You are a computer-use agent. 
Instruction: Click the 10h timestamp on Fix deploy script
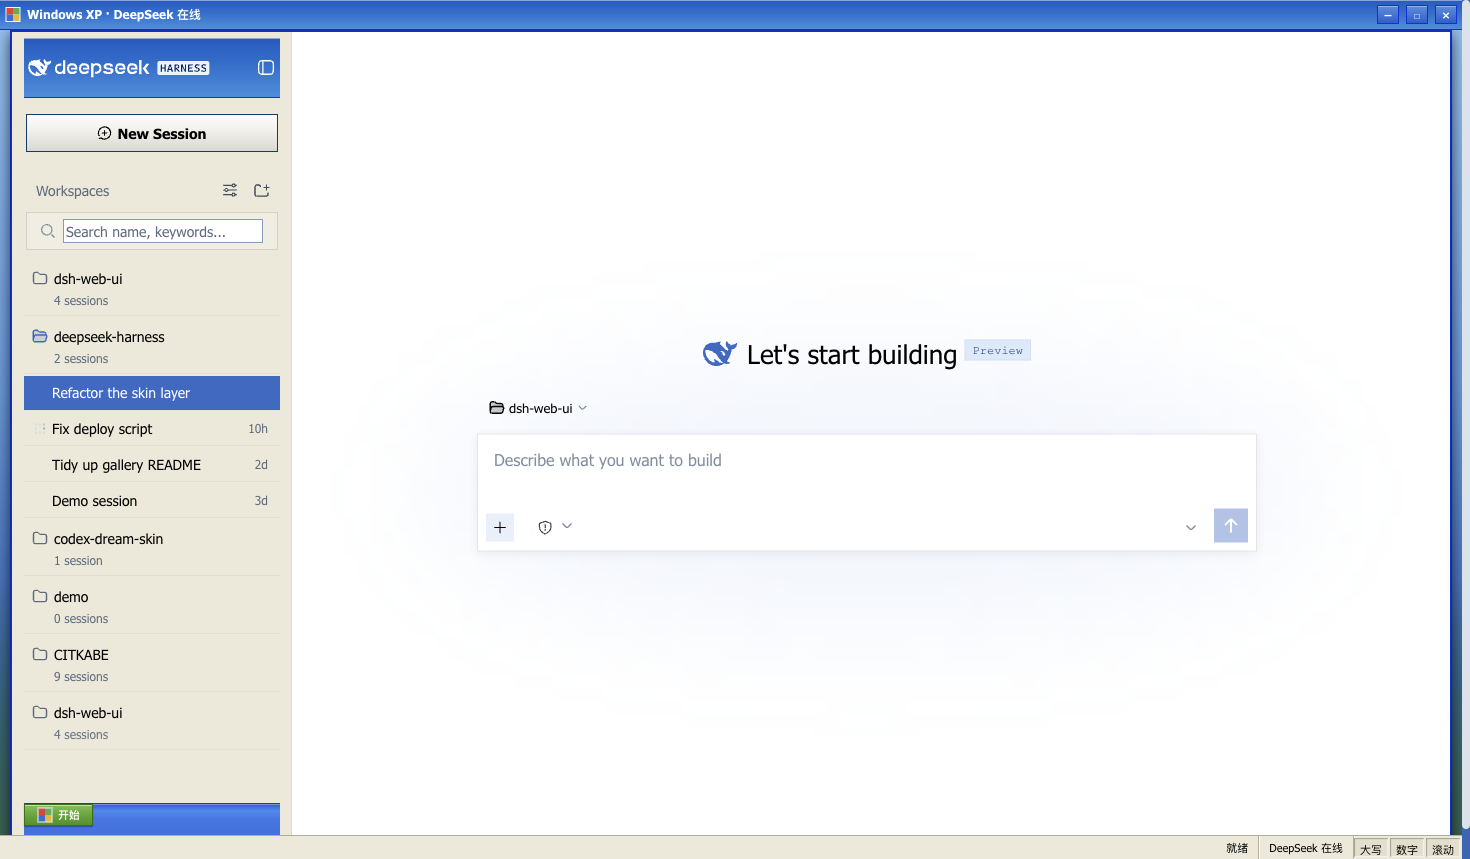pos(258,429)
